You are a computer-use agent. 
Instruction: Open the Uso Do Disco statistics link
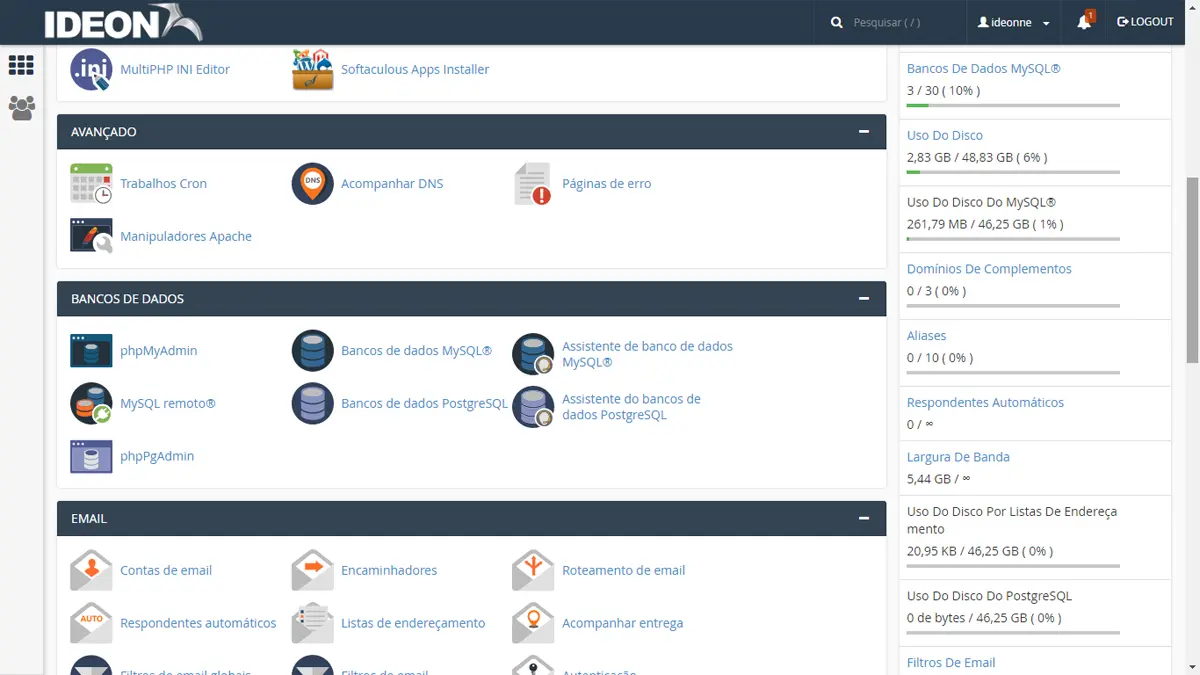[944, 134]
